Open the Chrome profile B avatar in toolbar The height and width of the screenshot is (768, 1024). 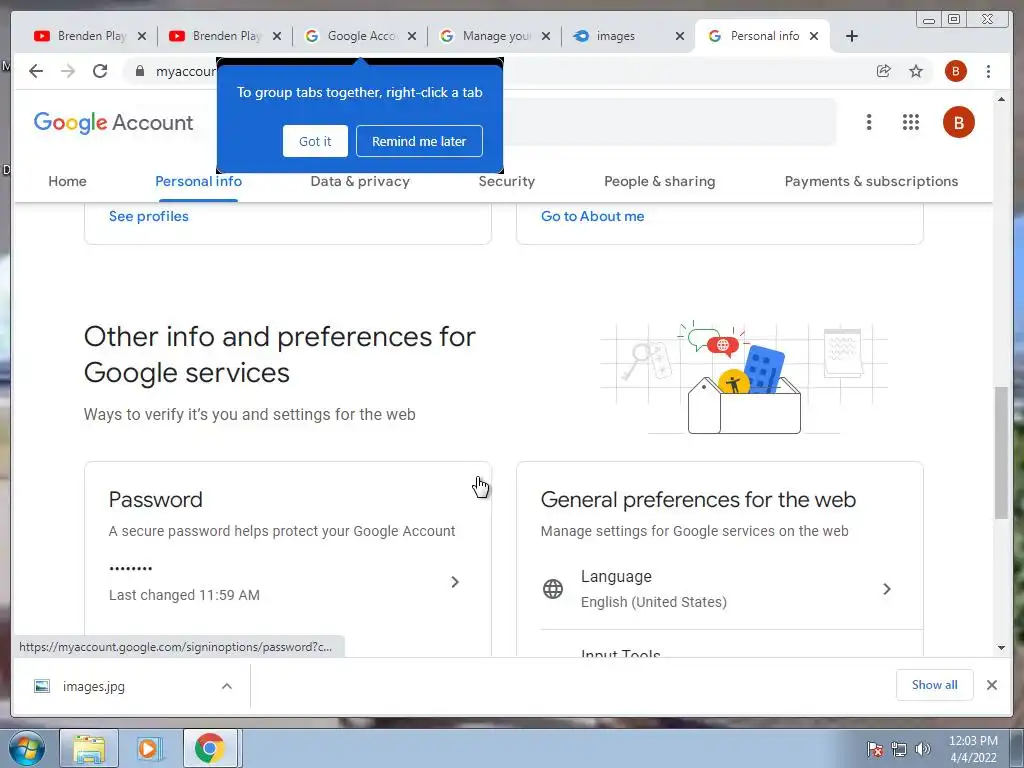point(955,71)
